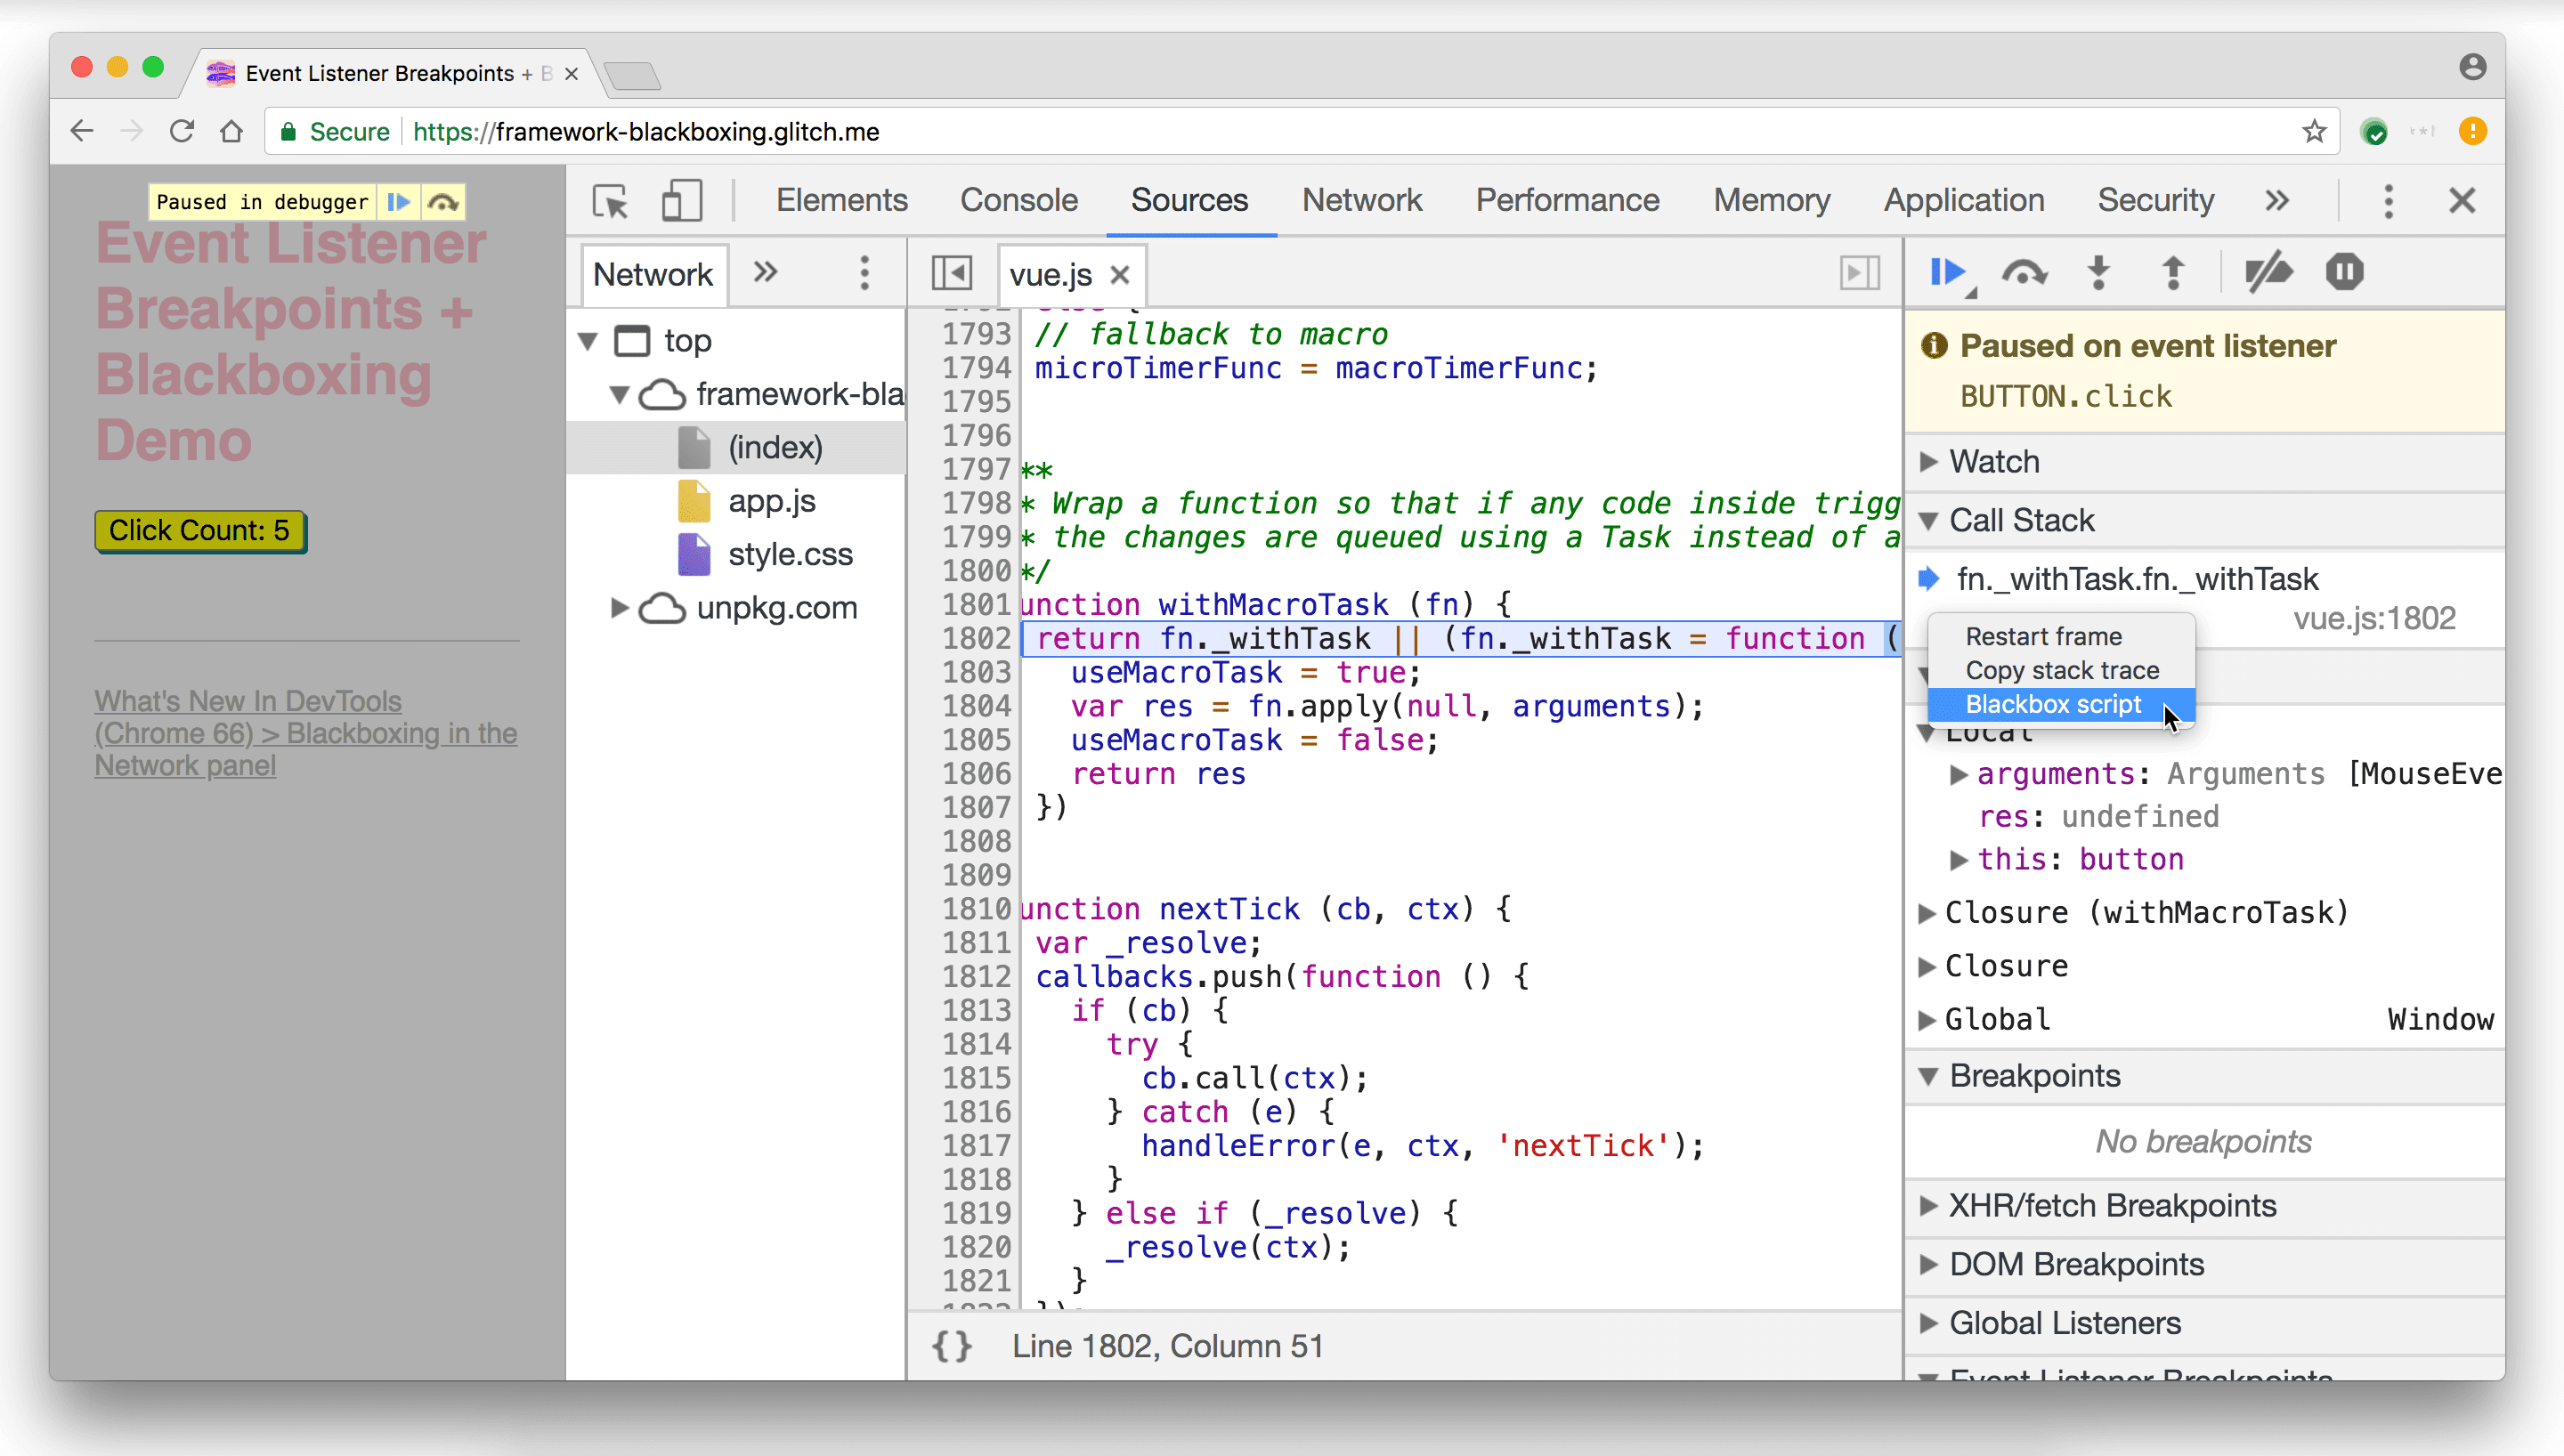Click the Pause on exceptions icon
This screenshot has width=2564, height=1456.
[x=2344, y=273]
